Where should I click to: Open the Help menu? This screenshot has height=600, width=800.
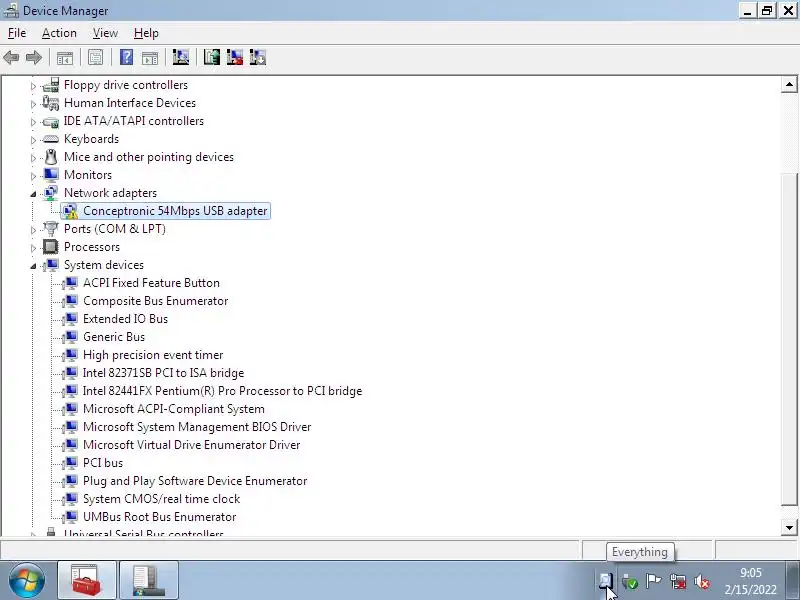[146, 33]
